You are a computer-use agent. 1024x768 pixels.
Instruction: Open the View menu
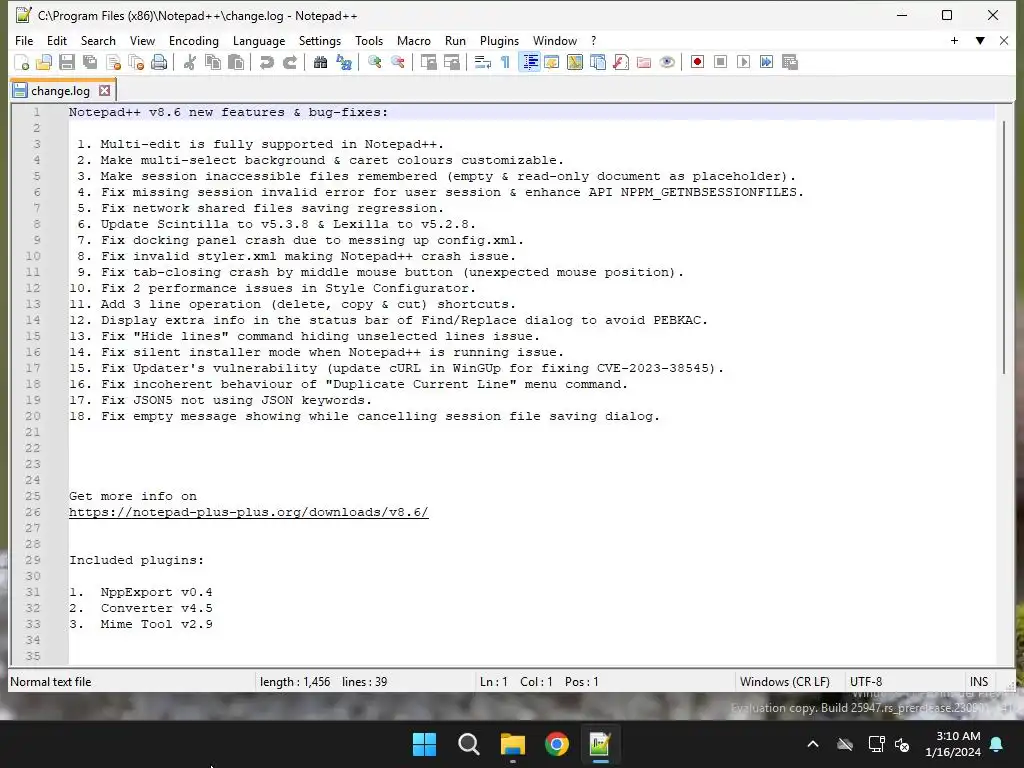click(142, 40)
